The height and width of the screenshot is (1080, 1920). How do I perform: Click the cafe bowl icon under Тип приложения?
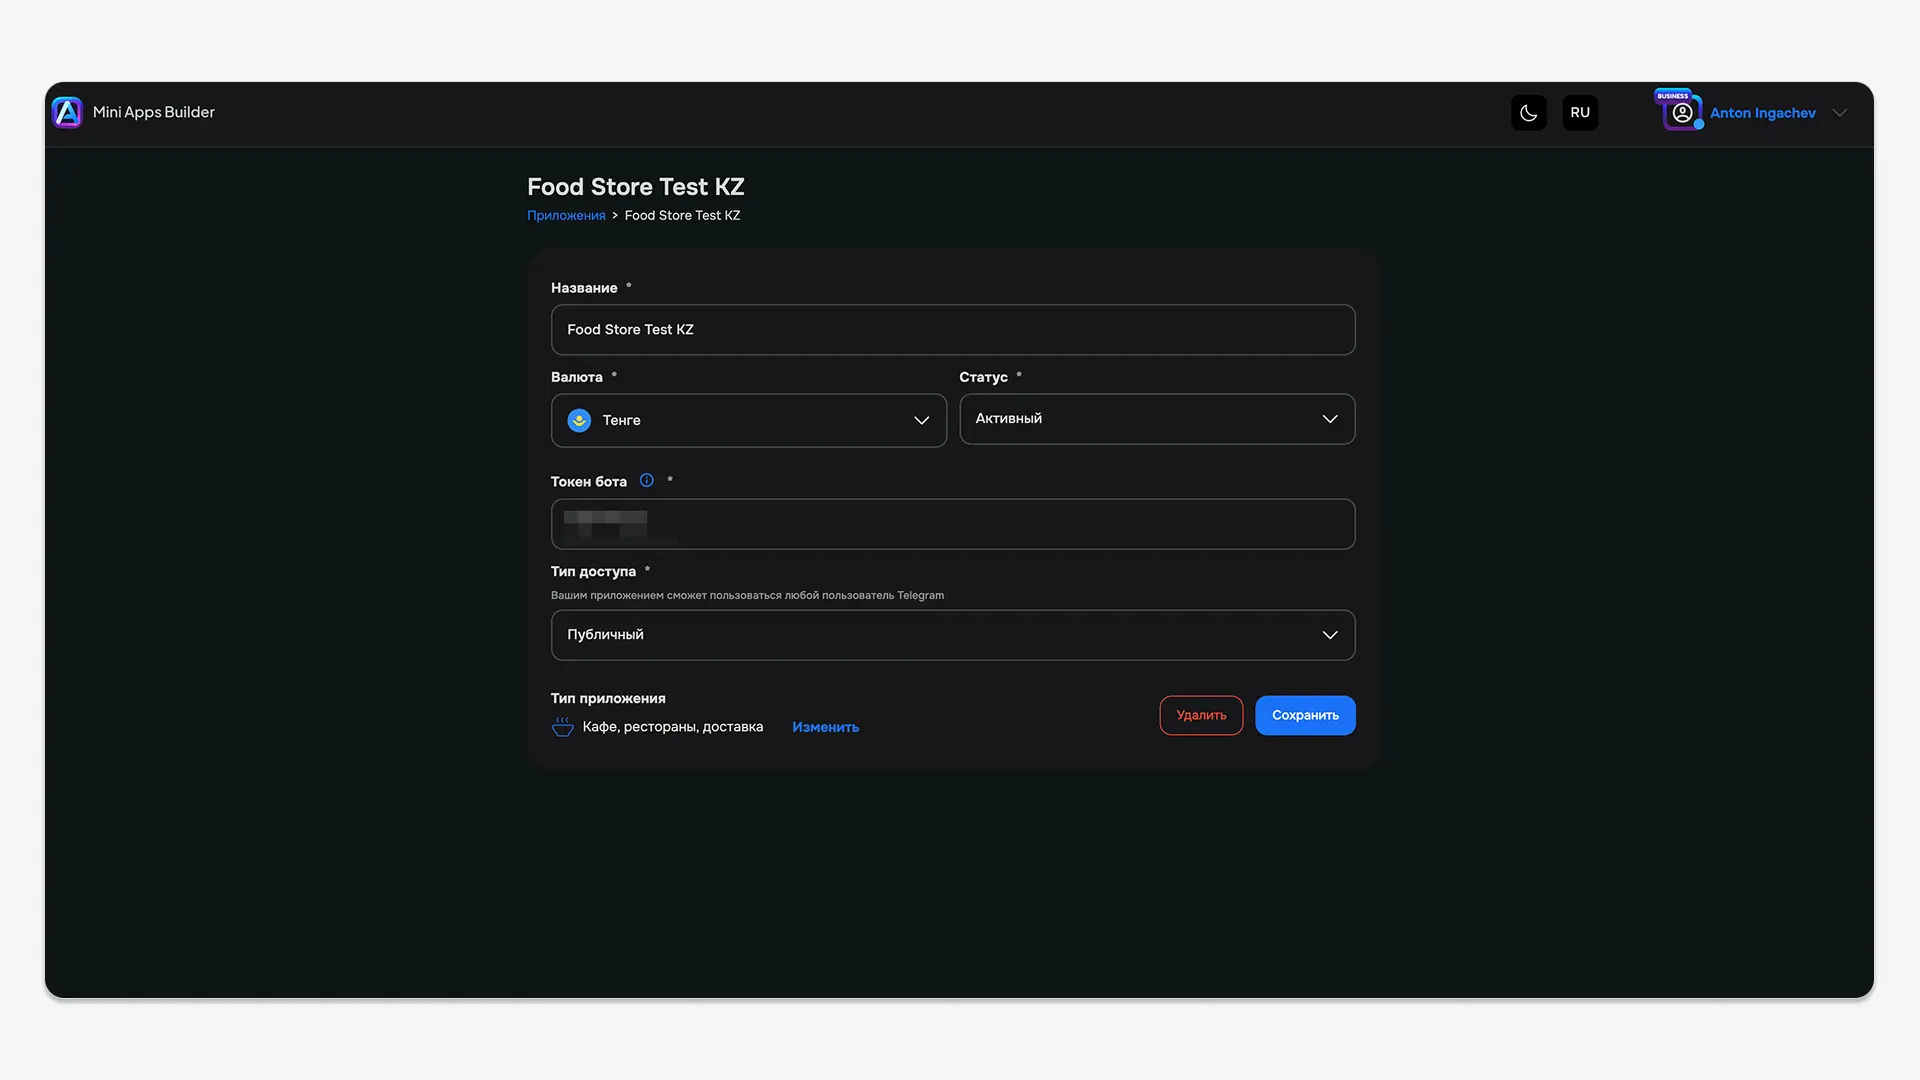[563, 727]
